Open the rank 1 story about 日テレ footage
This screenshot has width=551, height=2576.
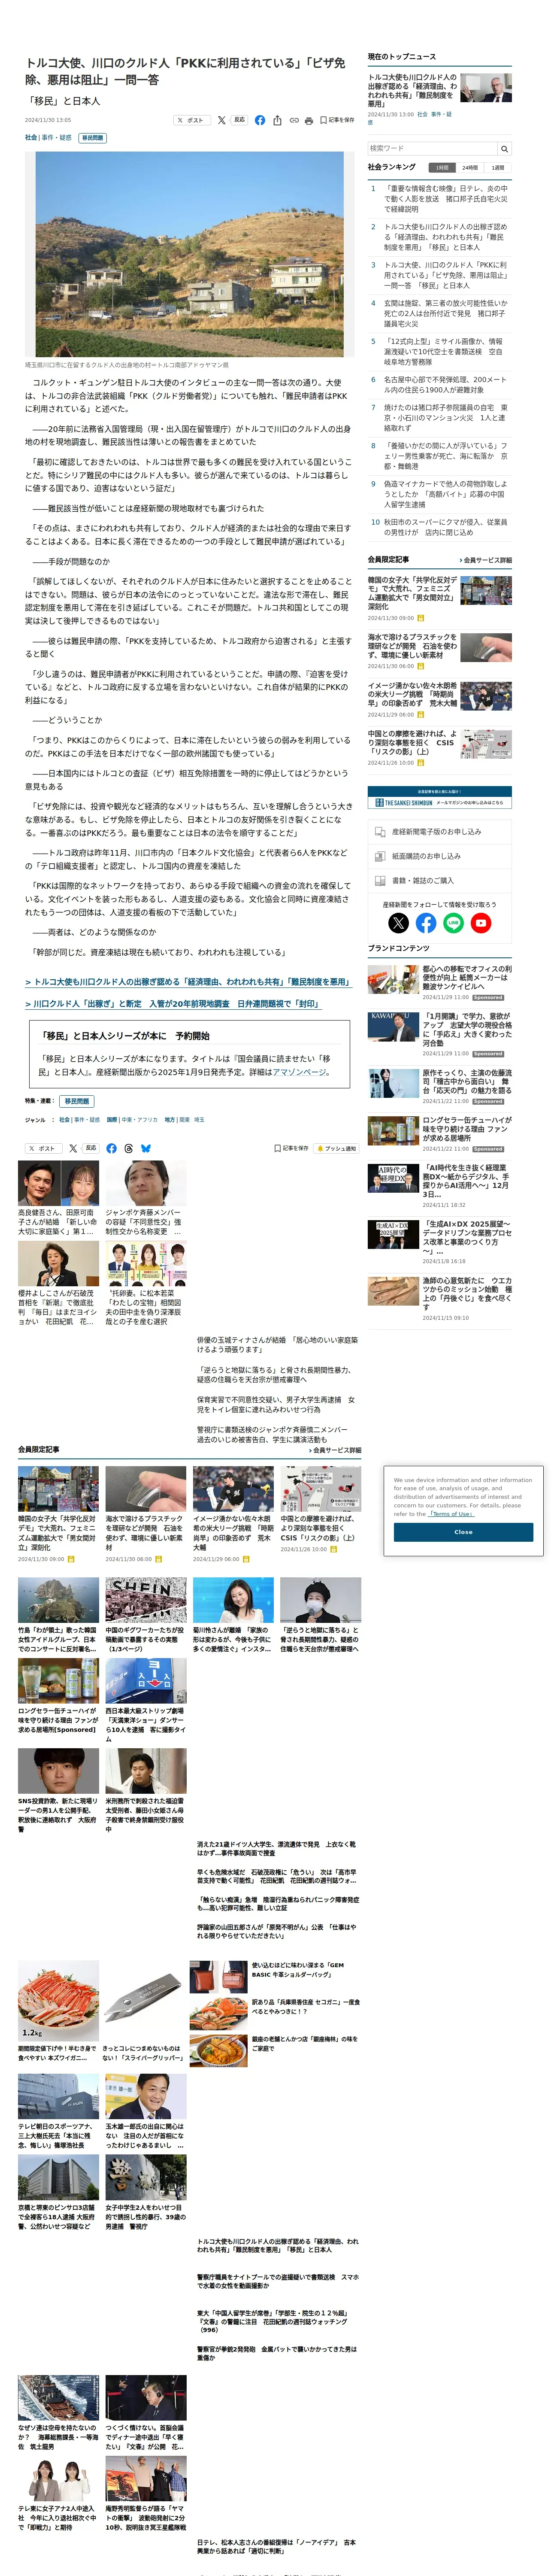446,199
